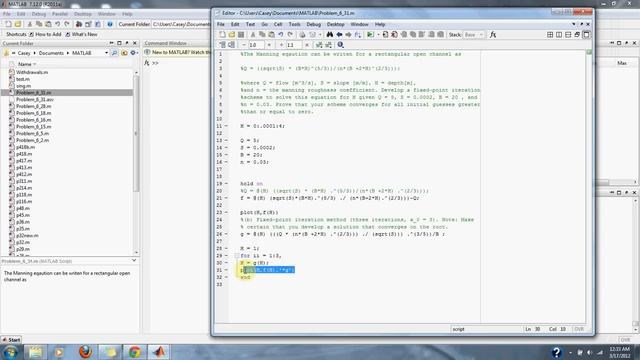Show cell titles magnifier icon
Viewport: 640px width, 360px height.
340,45
